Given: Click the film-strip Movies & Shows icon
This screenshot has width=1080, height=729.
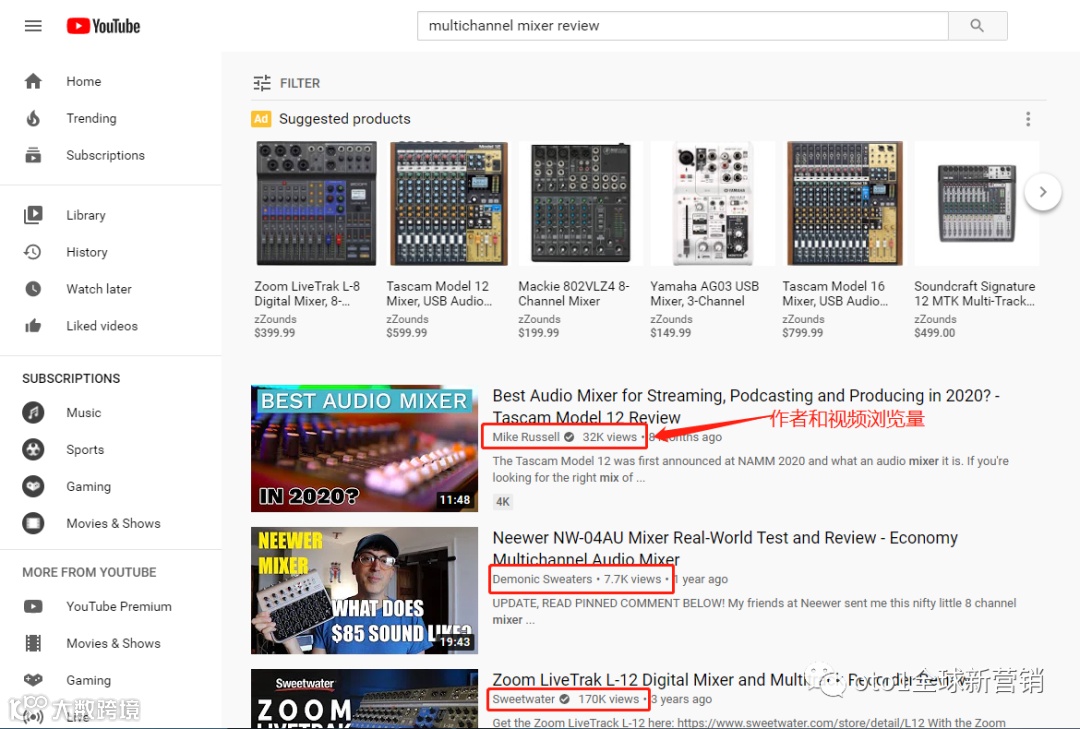Looking at the screenshot, I should [33, 643].
